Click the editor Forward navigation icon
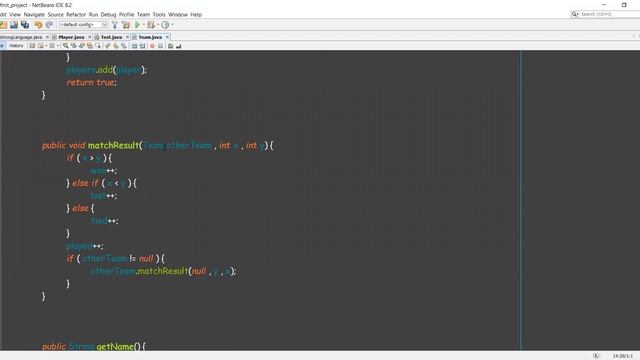This screenshot has width=640, height=360. pyautogui.click(x=52, y=46)
